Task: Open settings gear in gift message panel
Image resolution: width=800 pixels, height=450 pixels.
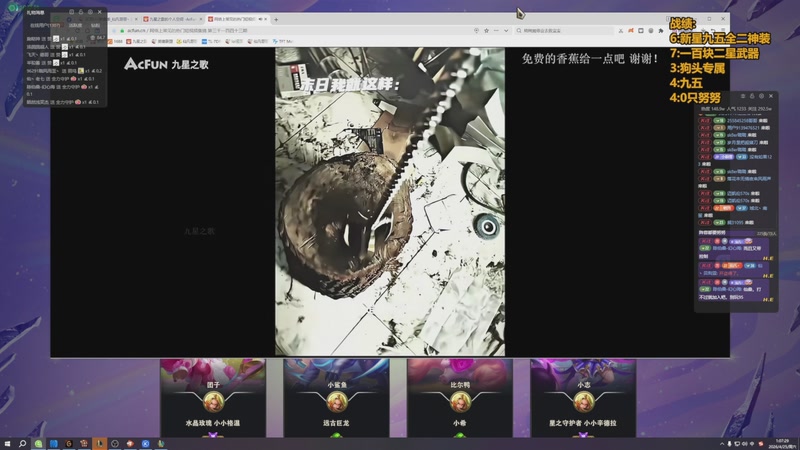Action: (90, 12)
